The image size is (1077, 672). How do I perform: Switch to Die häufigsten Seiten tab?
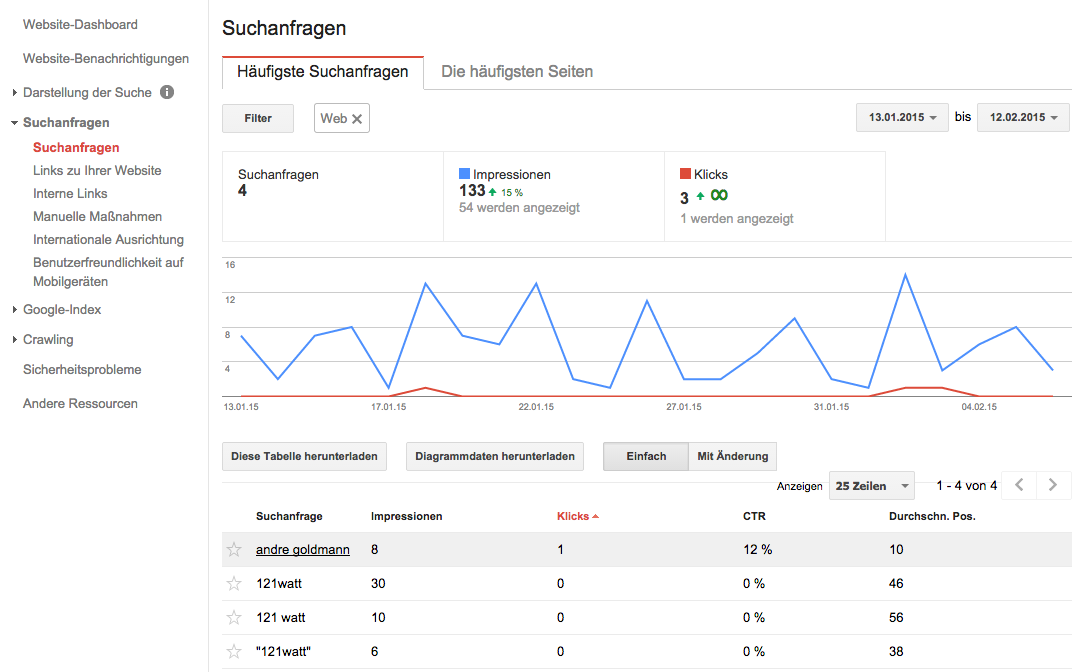coord(517,72)
